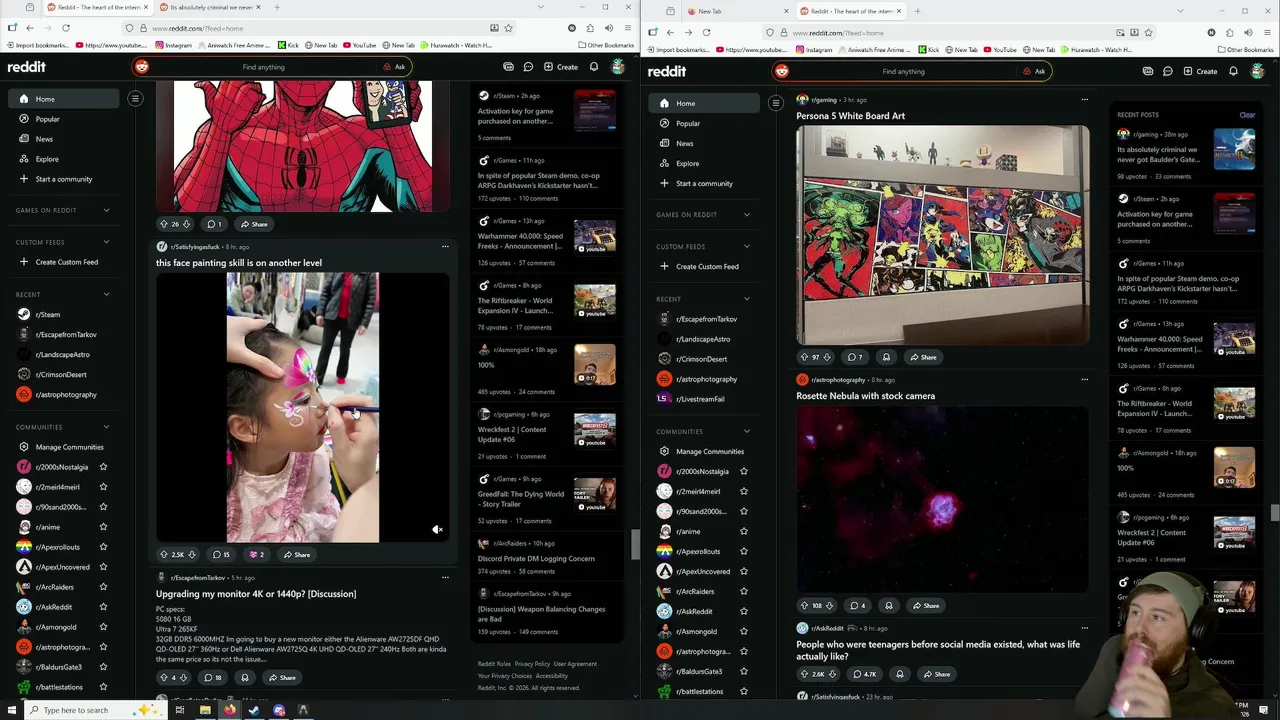Open the Reddit Rules footer link
The height and width of the screenshot is (720, 1280).
click(494, 664)
